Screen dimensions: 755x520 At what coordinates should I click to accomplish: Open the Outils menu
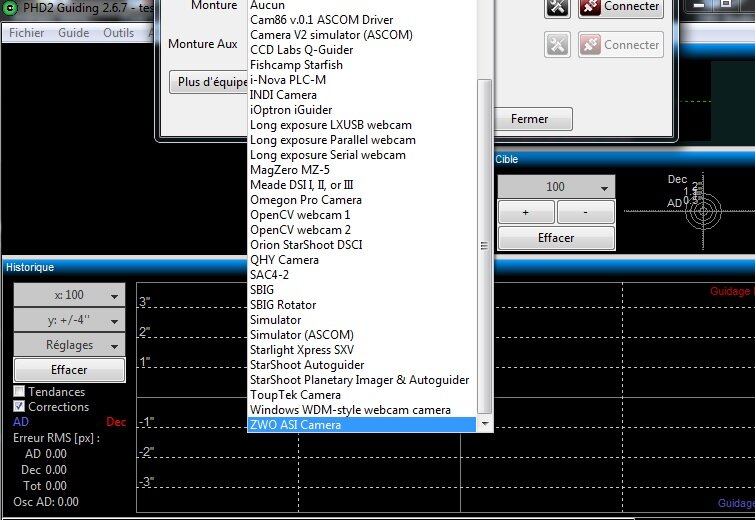(x=118, y=33)
